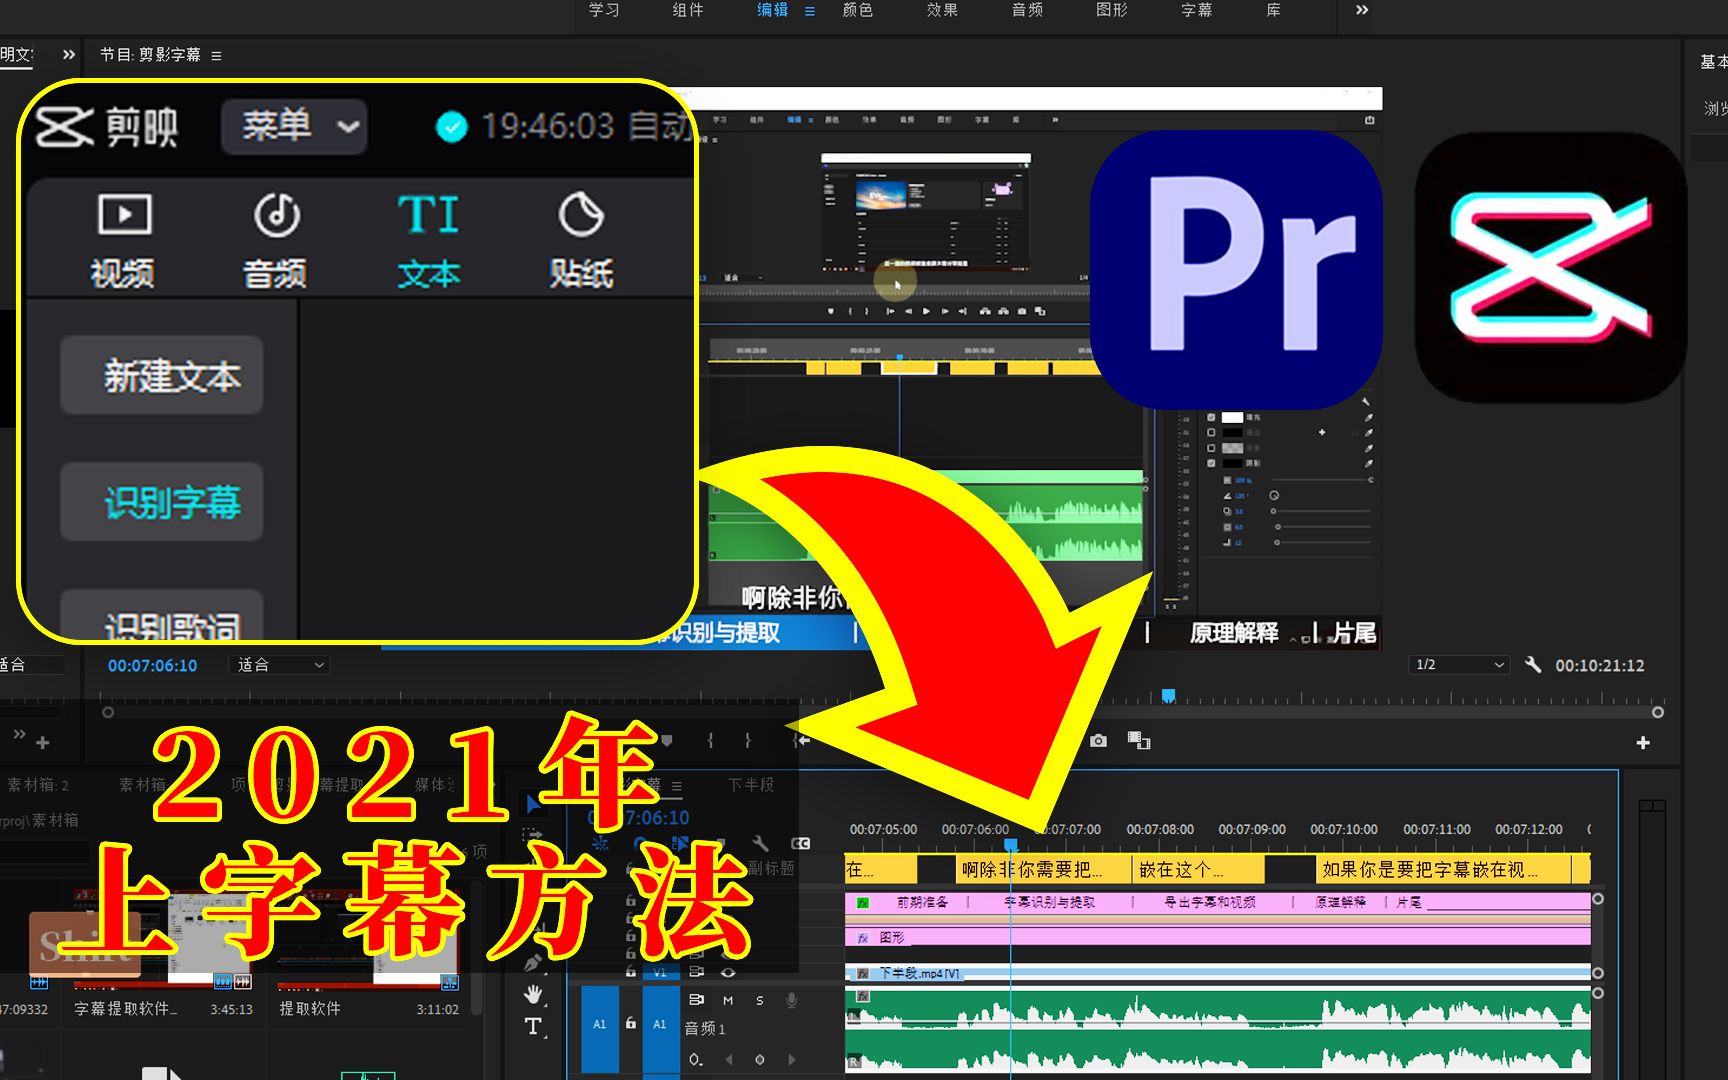Select caption clip 如果你是要把字幕嵌在视
1728x1080 pixels.
1444,869
